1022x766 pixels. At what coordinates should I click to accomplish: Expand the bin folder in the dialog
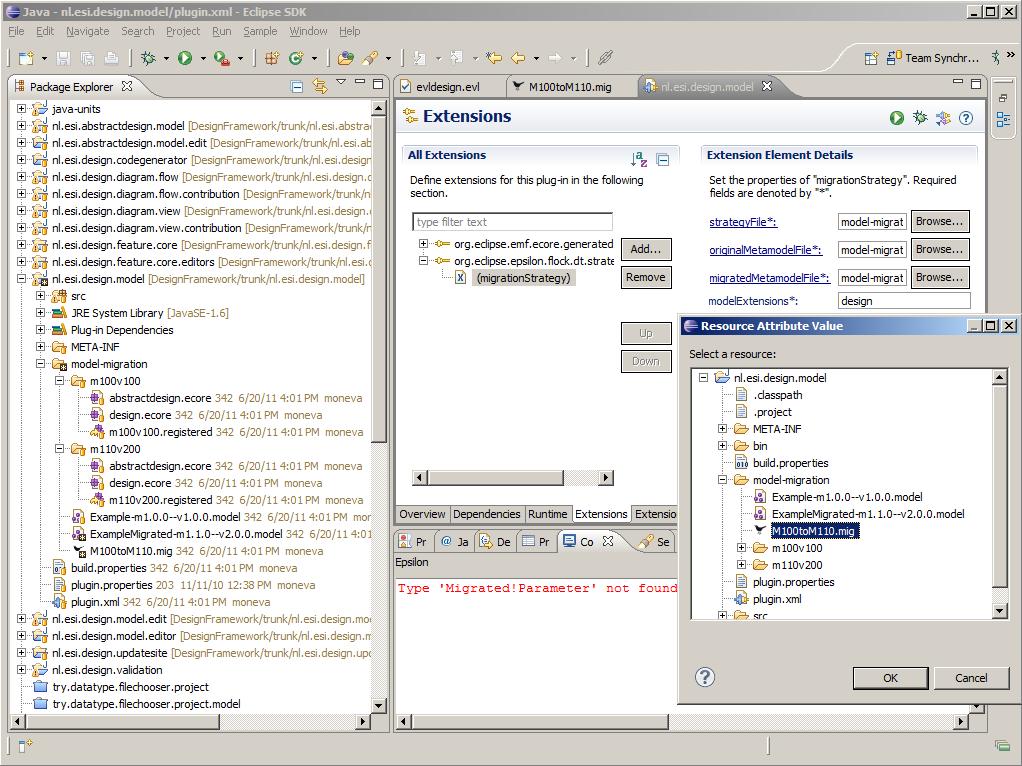tap(722, 445)
